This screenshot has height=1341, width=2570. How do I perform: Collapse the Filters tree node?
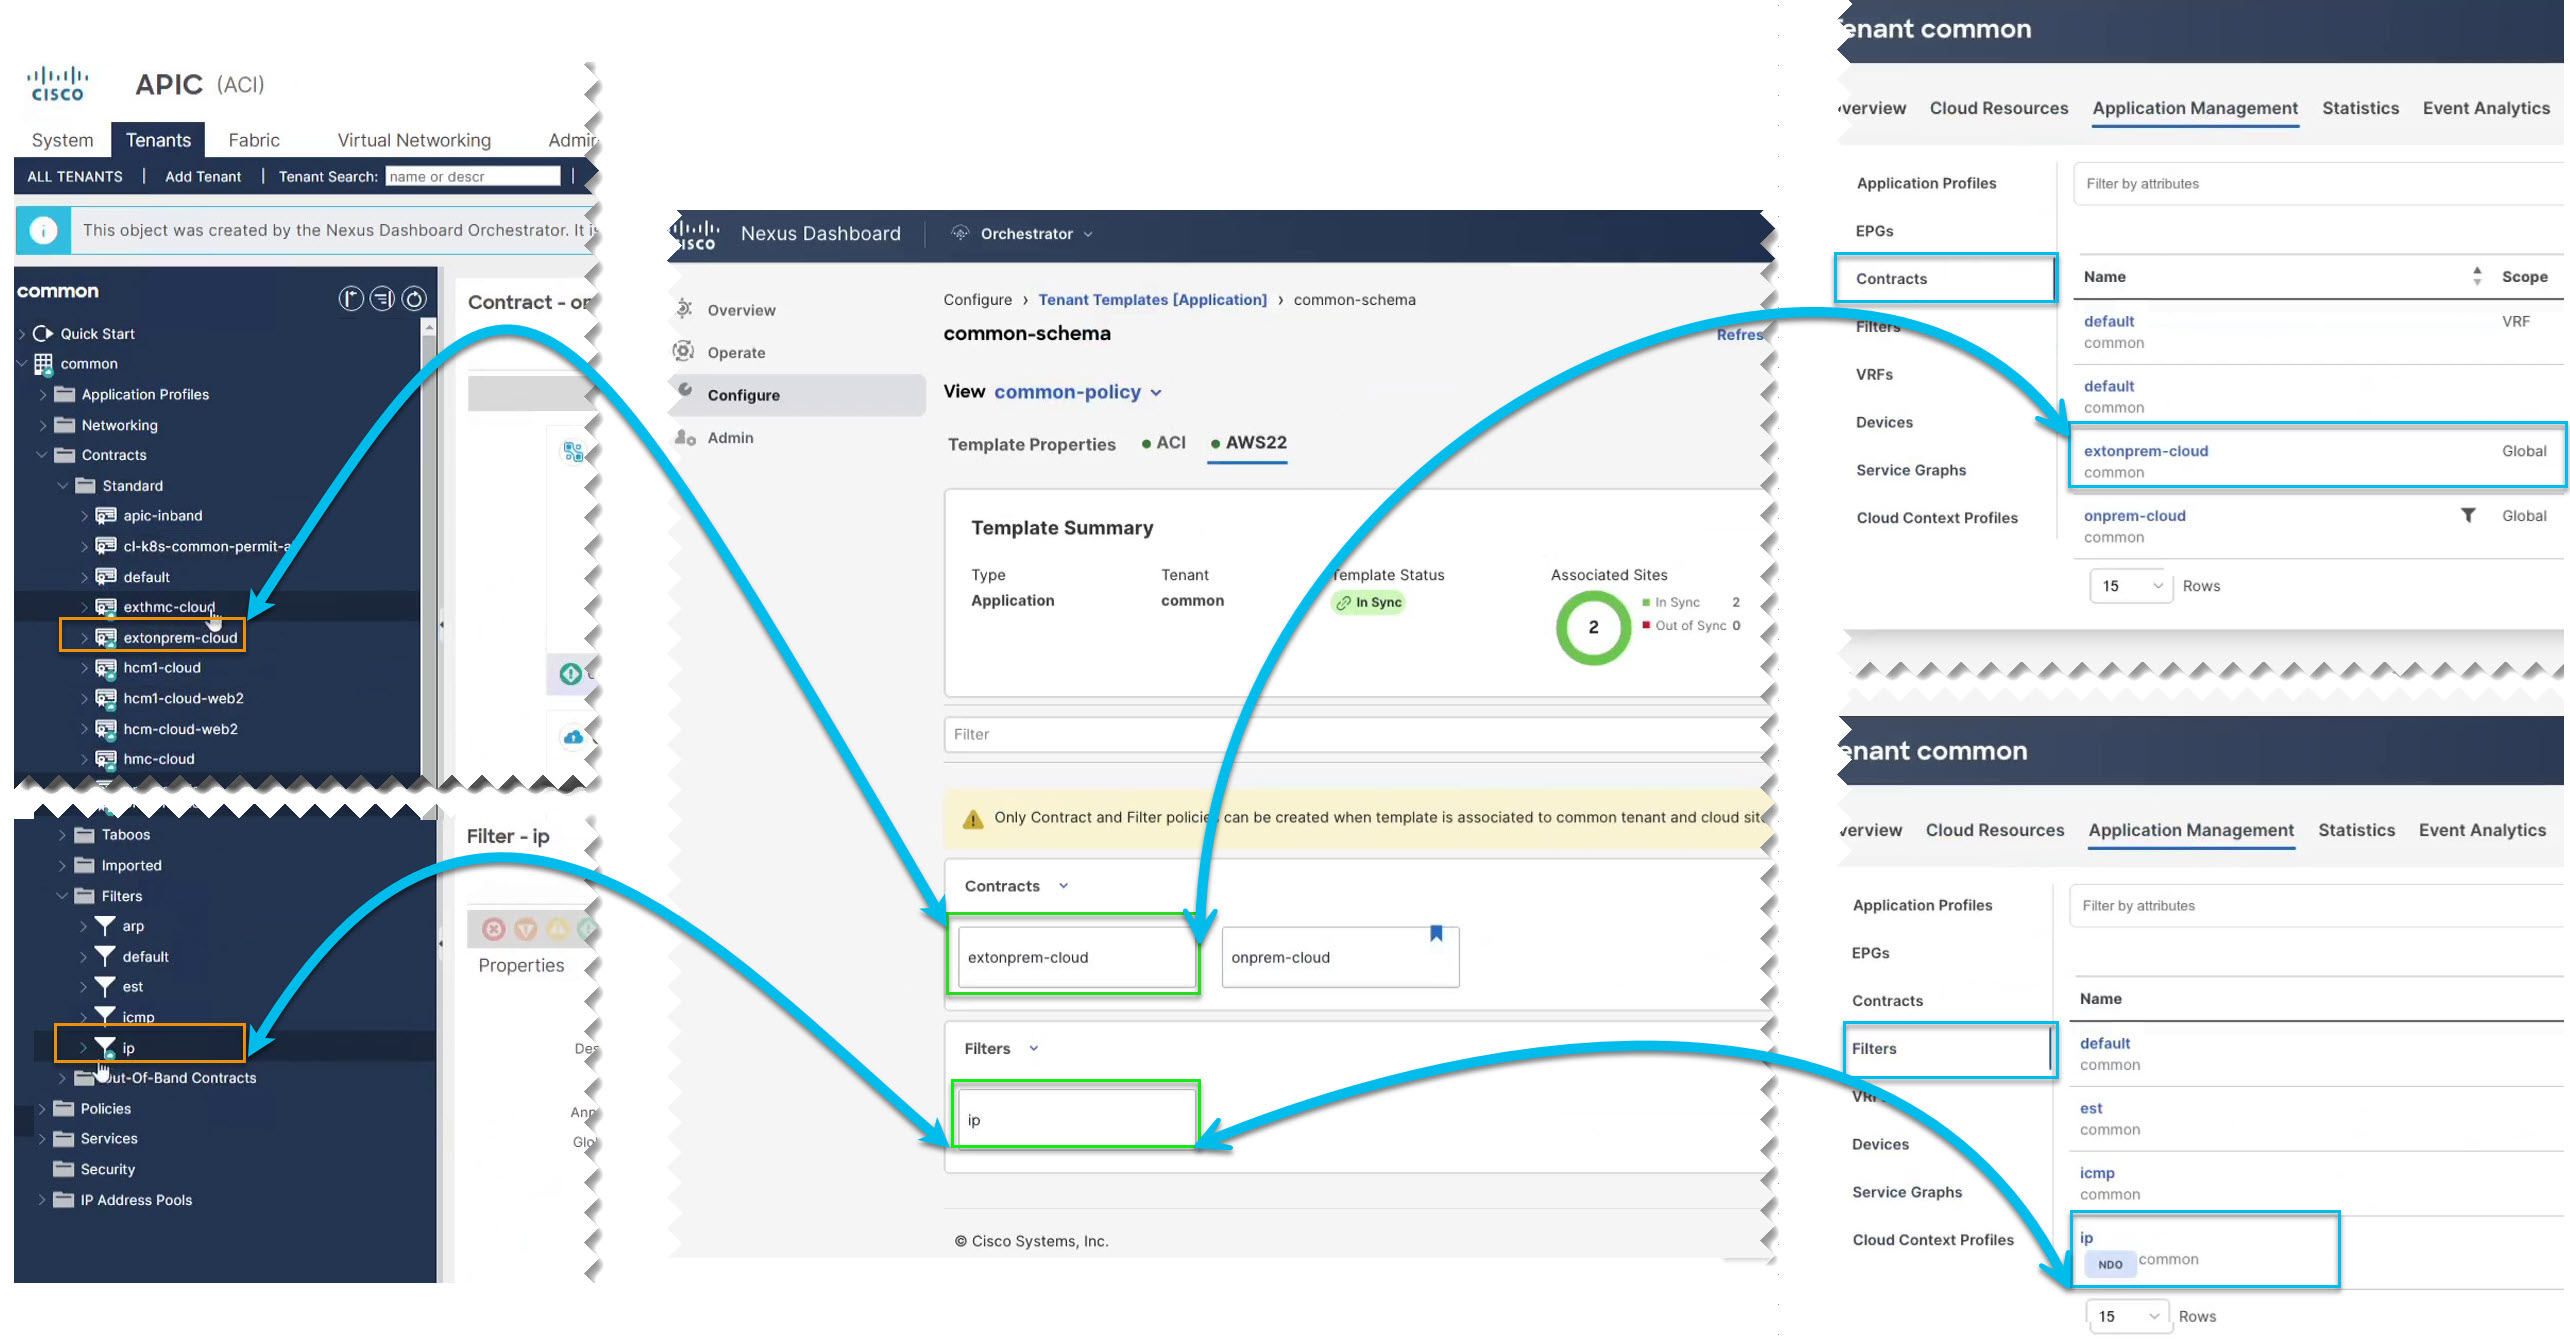pos(62,896)
